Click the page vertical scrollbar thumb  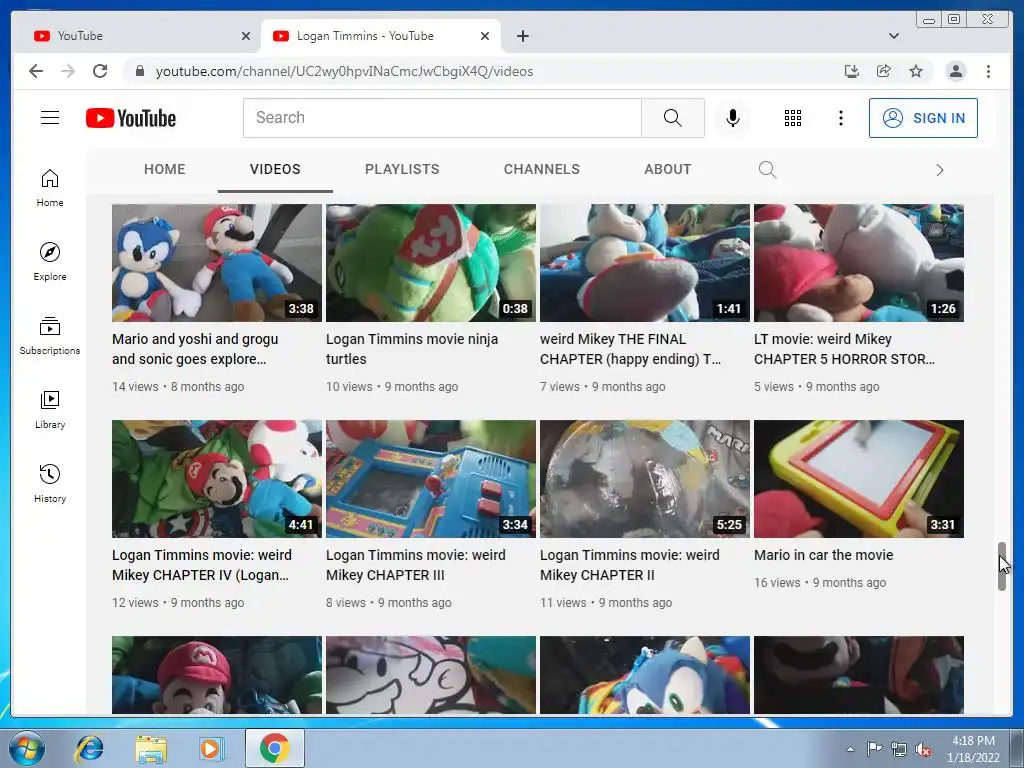point(1002,566)
